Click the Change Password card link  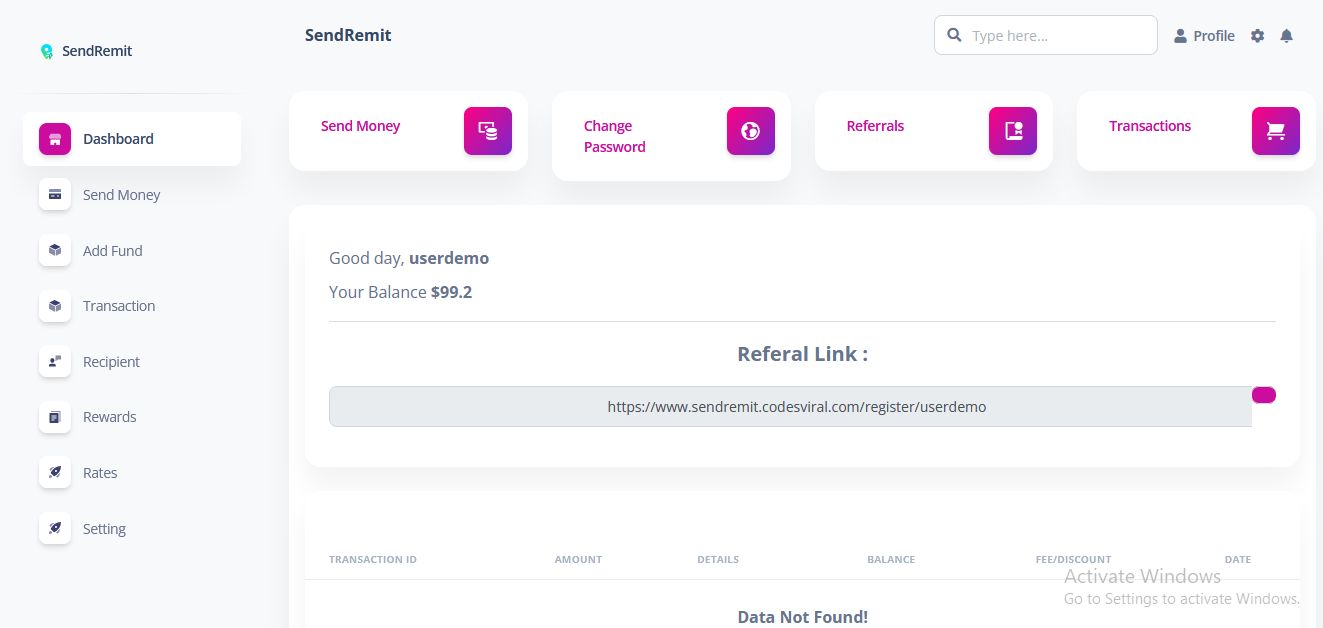click(614, 136)
